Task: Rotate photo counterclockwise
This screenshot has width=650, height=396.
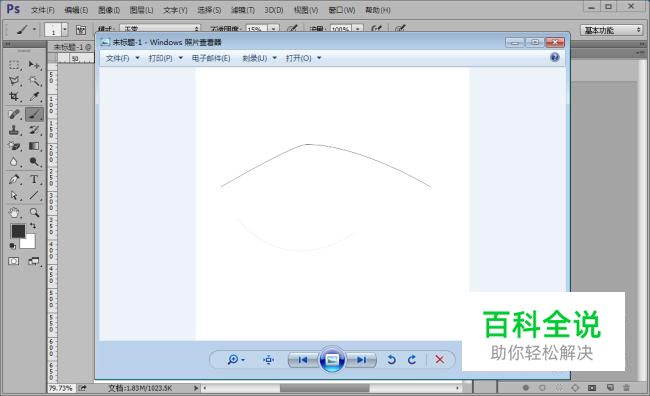Action: point(391,360)
